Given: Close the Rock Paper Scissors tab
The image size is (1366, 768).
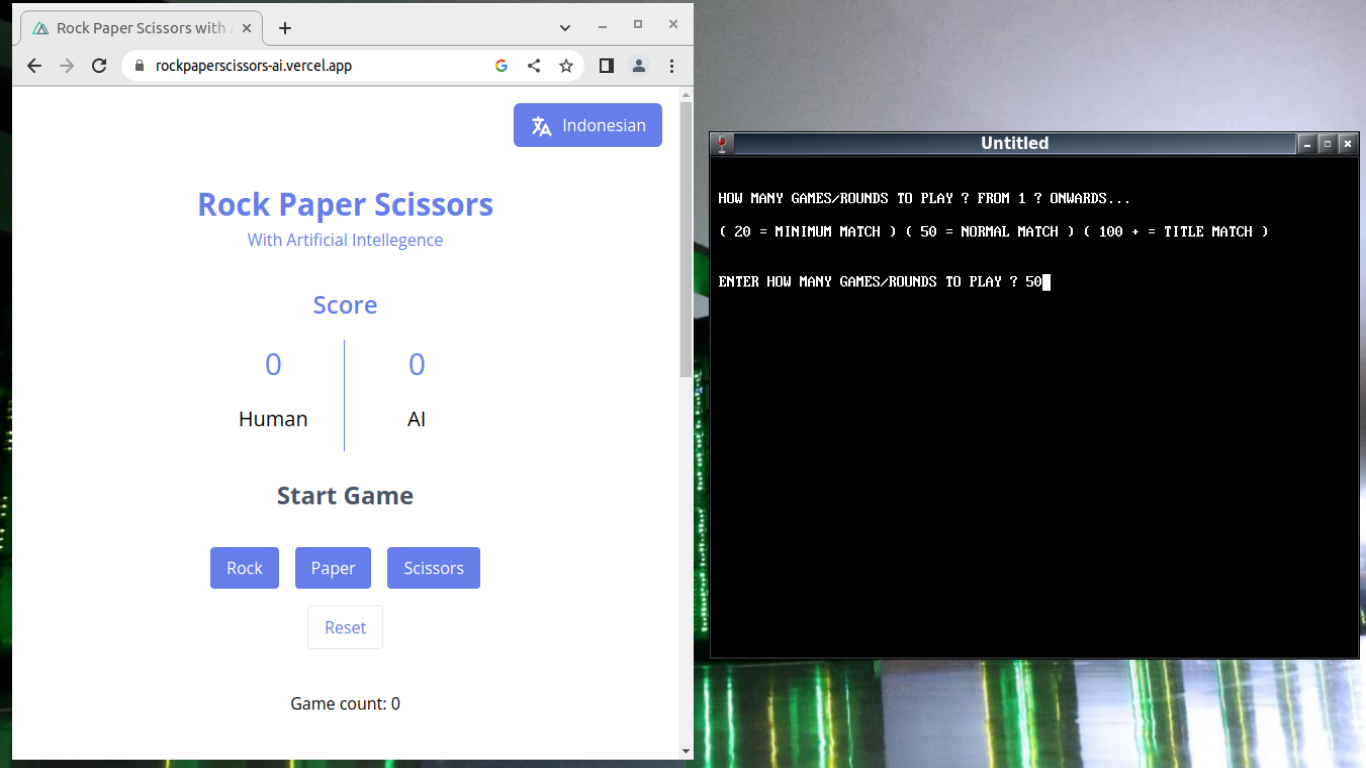Looking at the screenshot, I should pos(247,28).
